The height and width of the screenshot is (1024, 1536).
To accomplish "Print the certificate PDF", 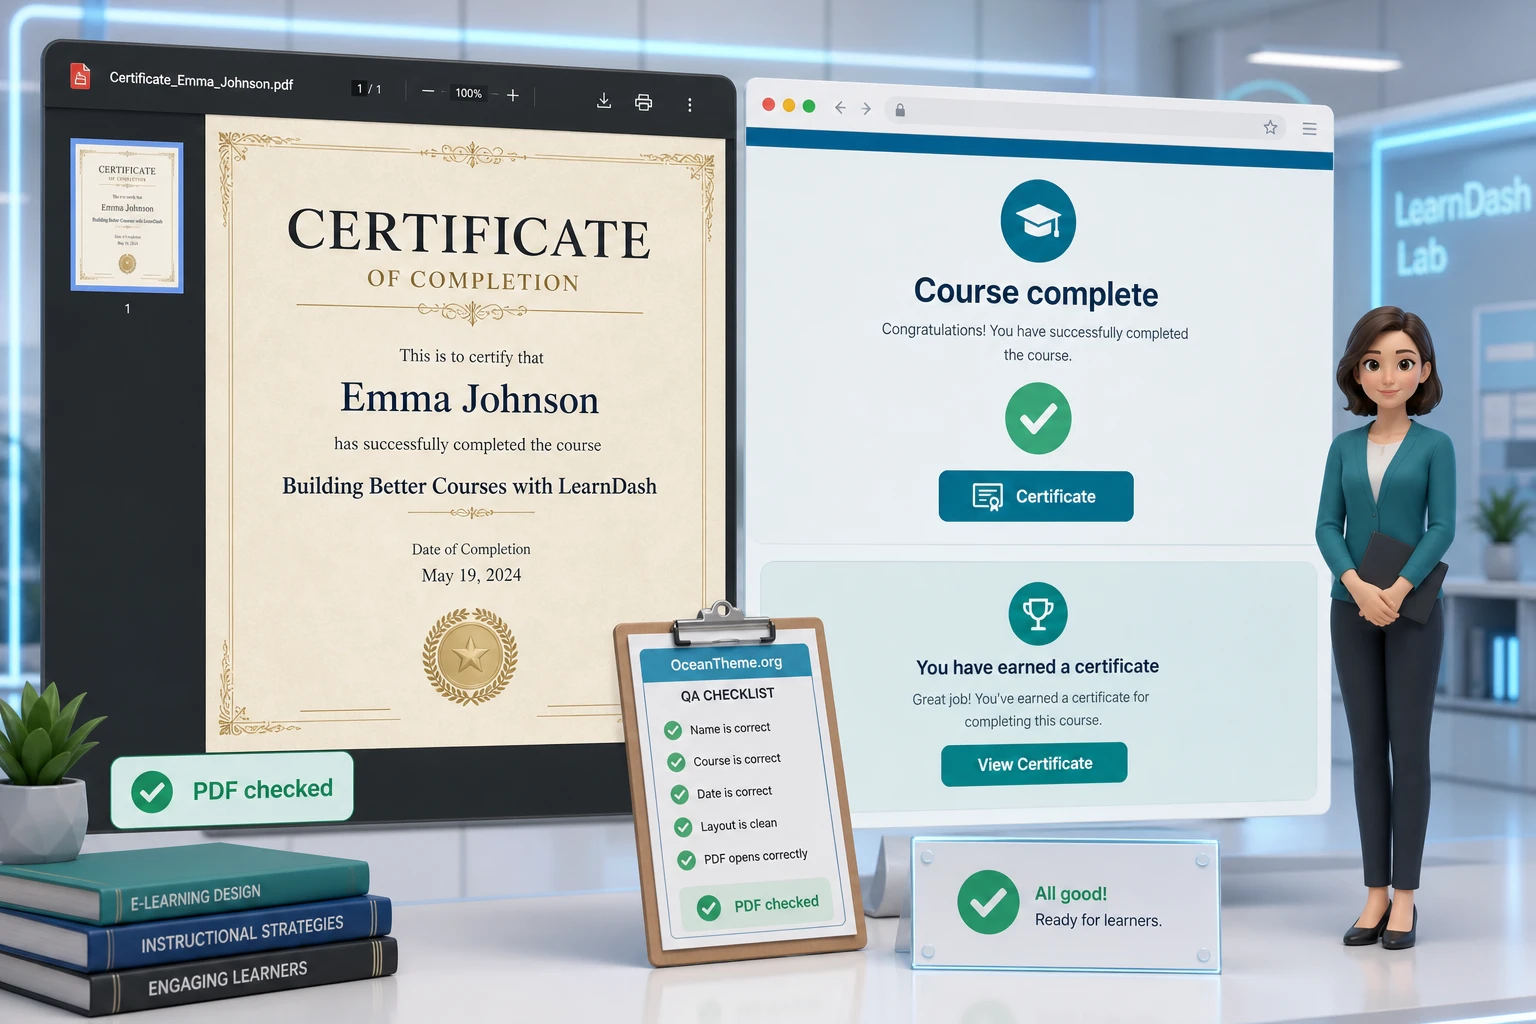I will 644,102.
